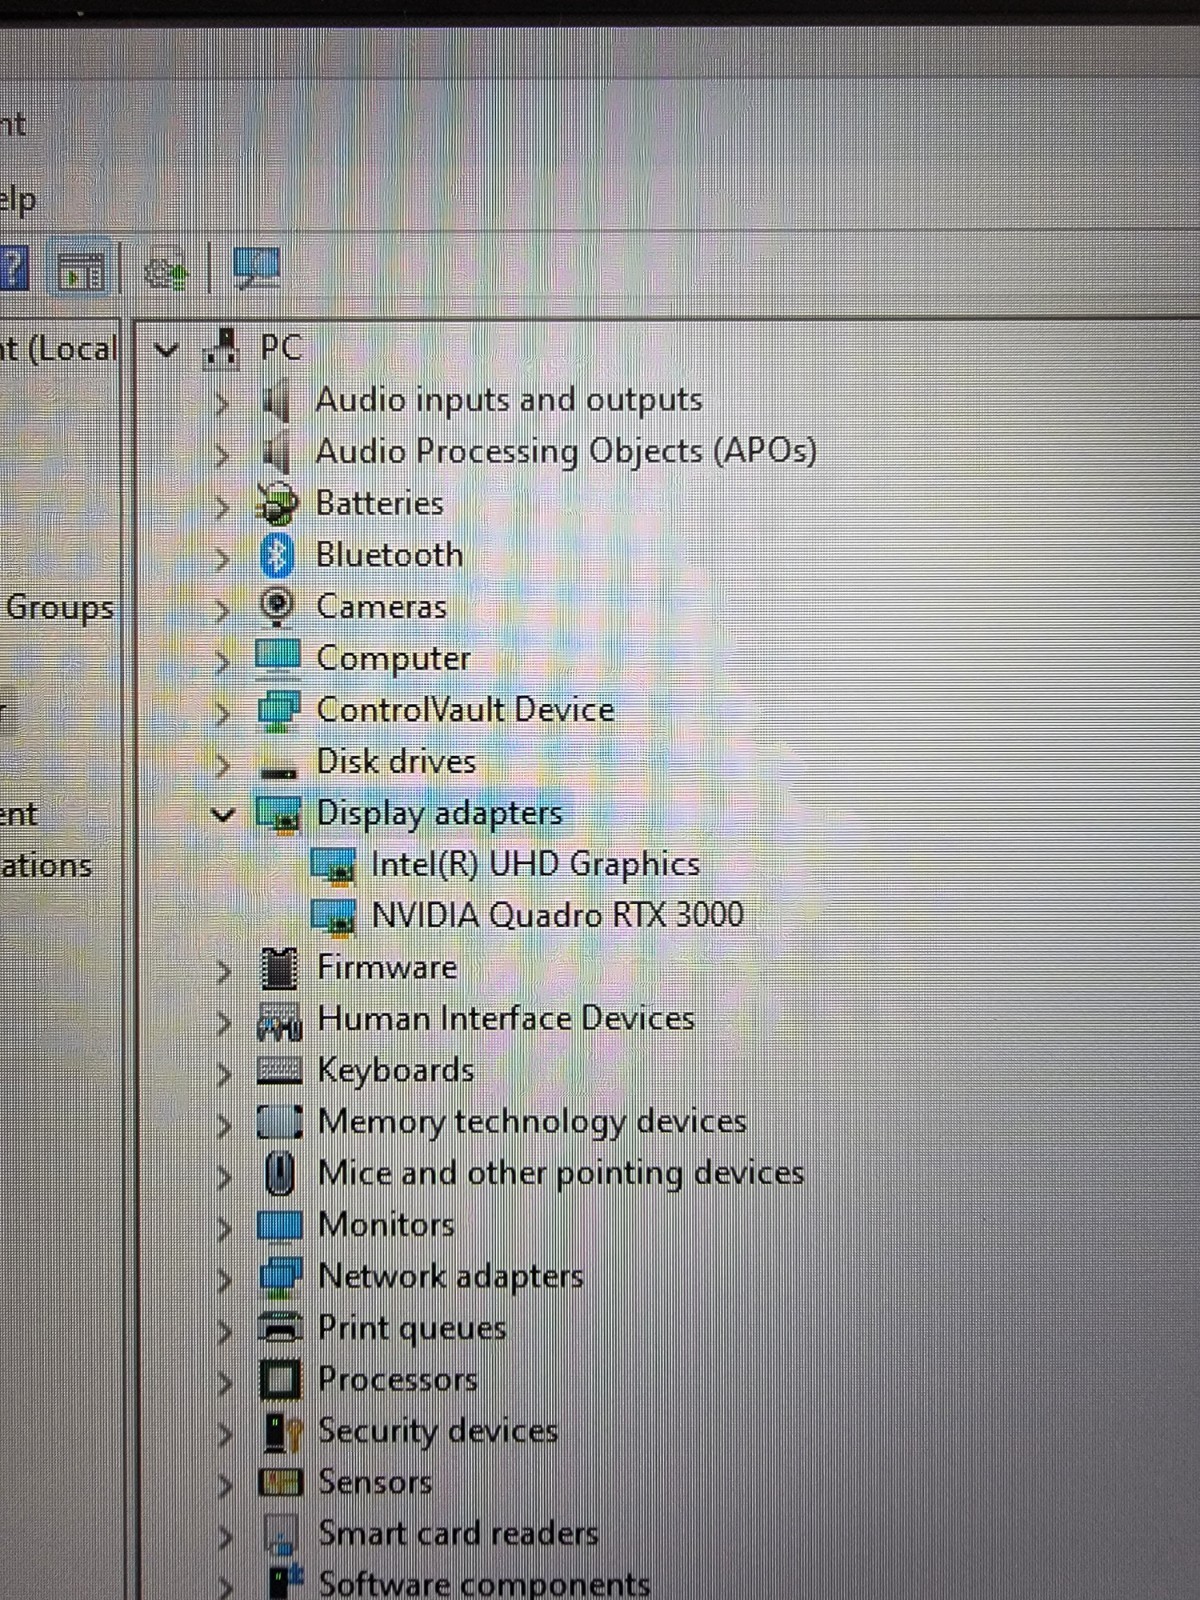1200x1600 pixels.
Task: Click the Memory technology devices icon
Action: coord(279,1122)
